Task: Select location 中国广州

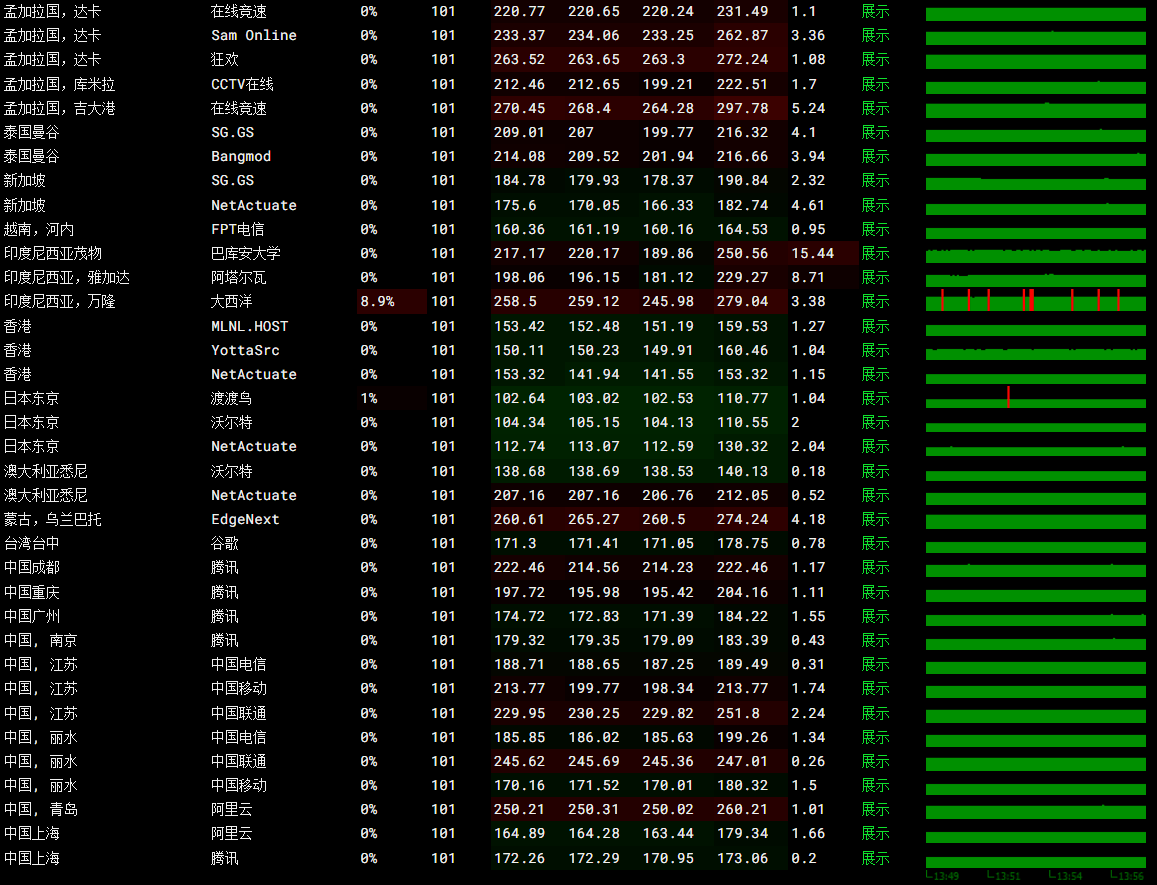Action: tap(32, 616)
